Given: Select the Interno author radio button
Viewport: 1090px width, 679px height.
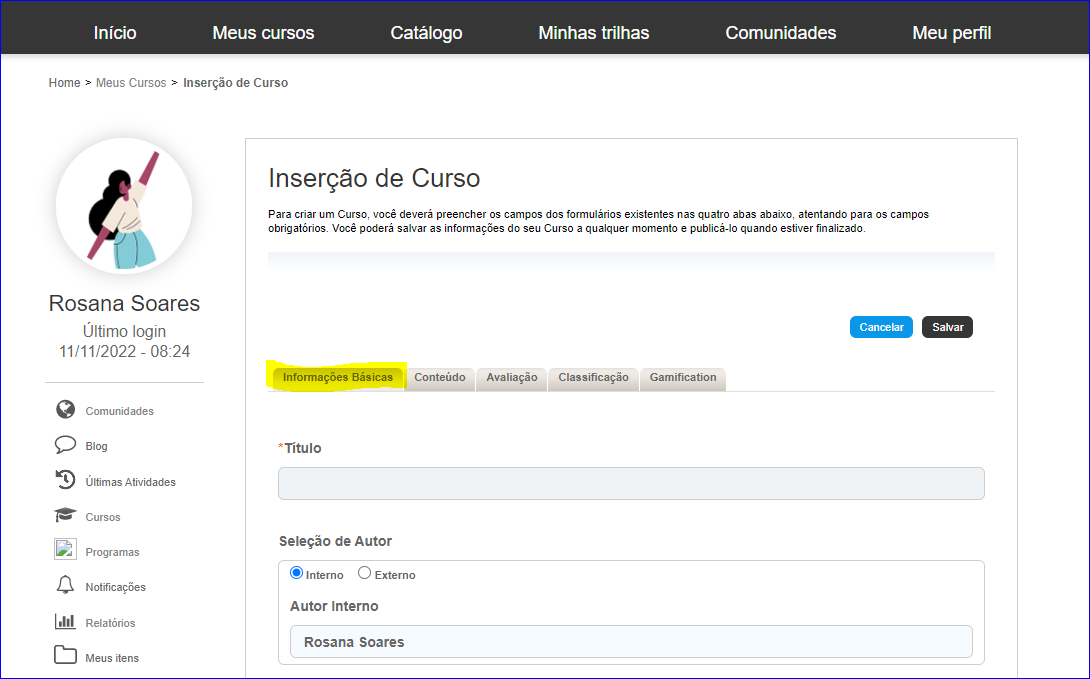Looking at the screenshot, I should tap(296, 573).
